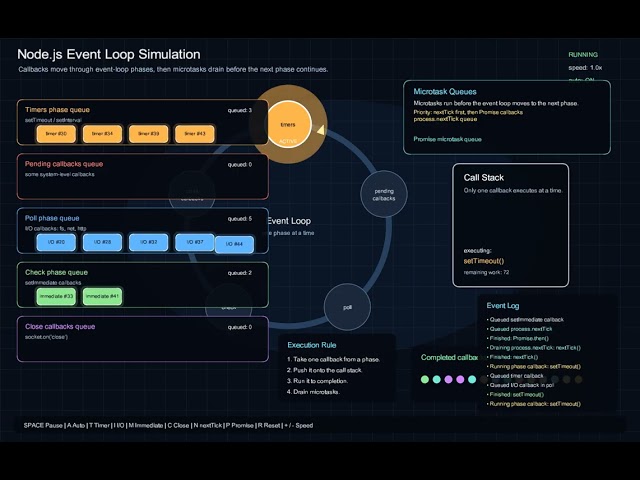Click log entry Queued timer callback
Screen dimensions: 640x480
click(515, 376)
